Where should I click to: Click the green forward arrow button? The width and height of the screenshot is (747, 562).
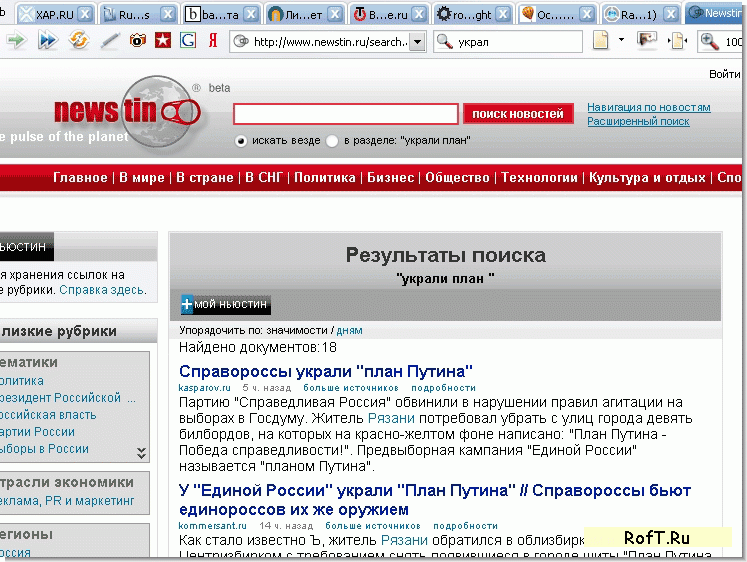pos(16,41)
